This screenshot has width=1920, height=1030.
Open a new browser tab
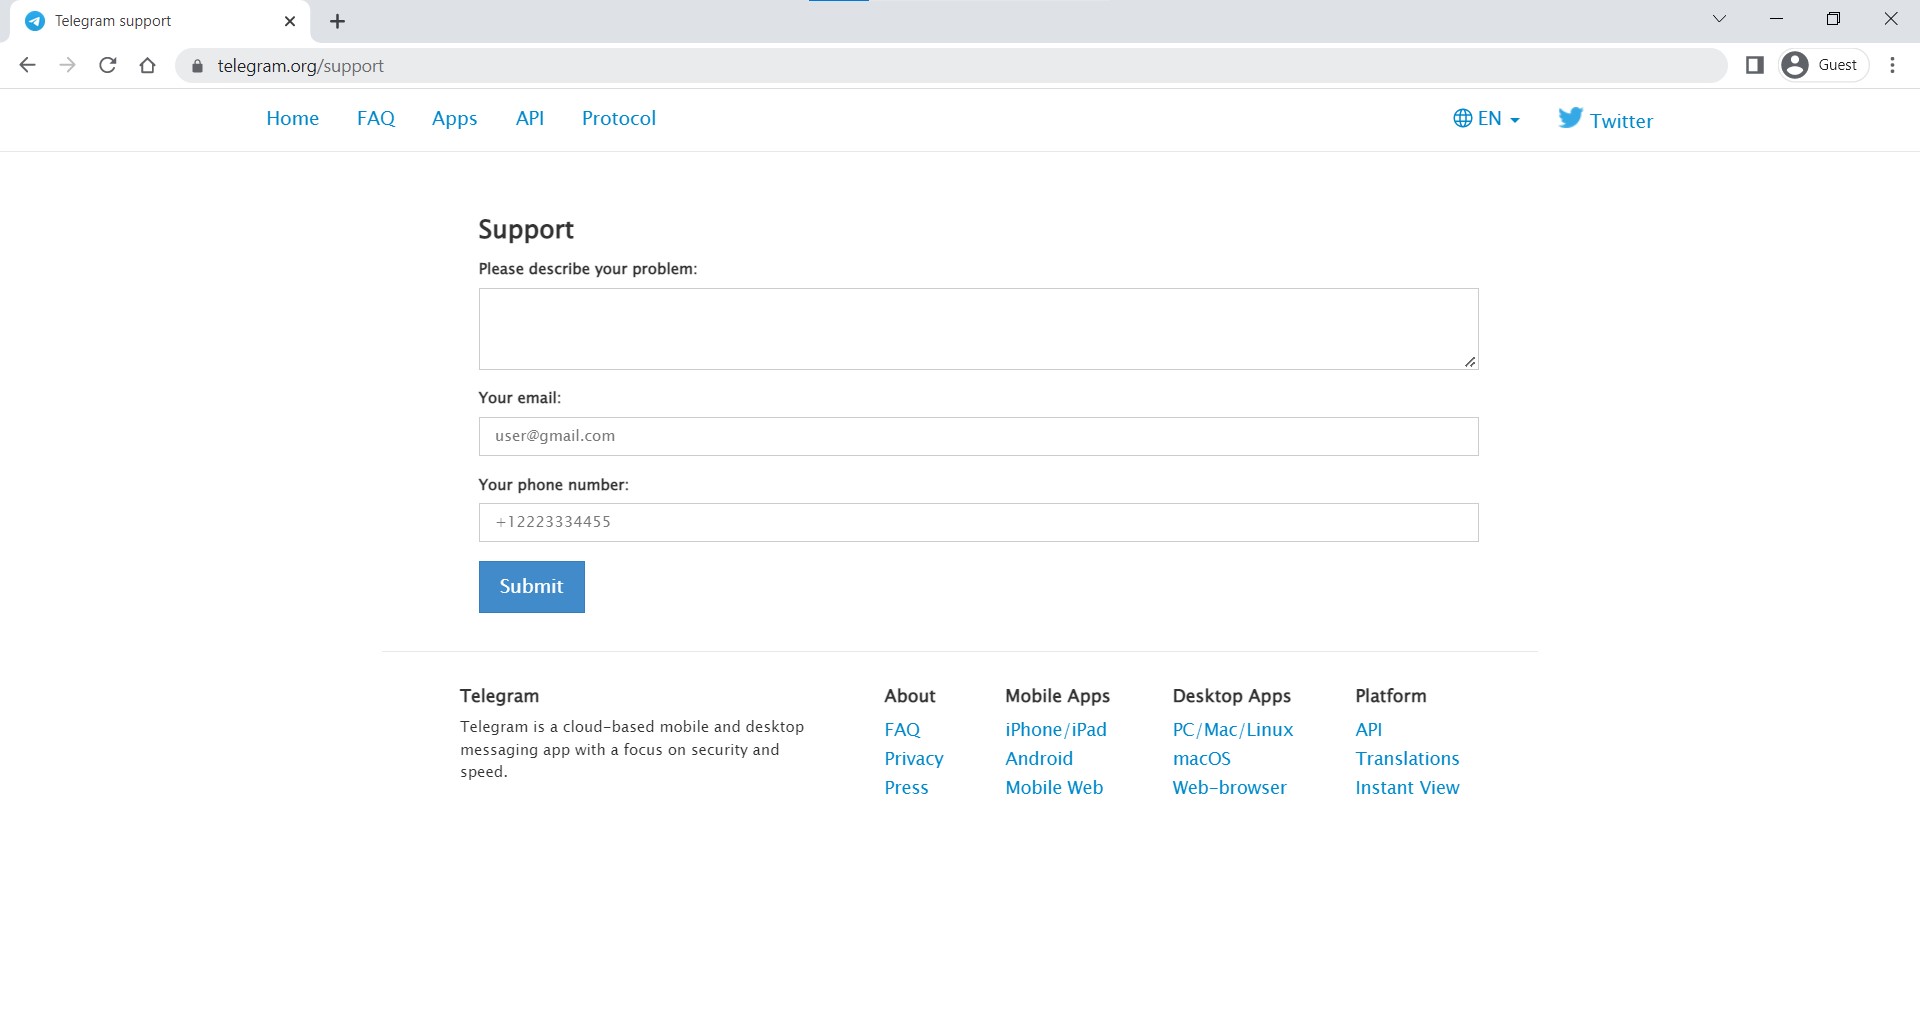(x=338, y=21)
